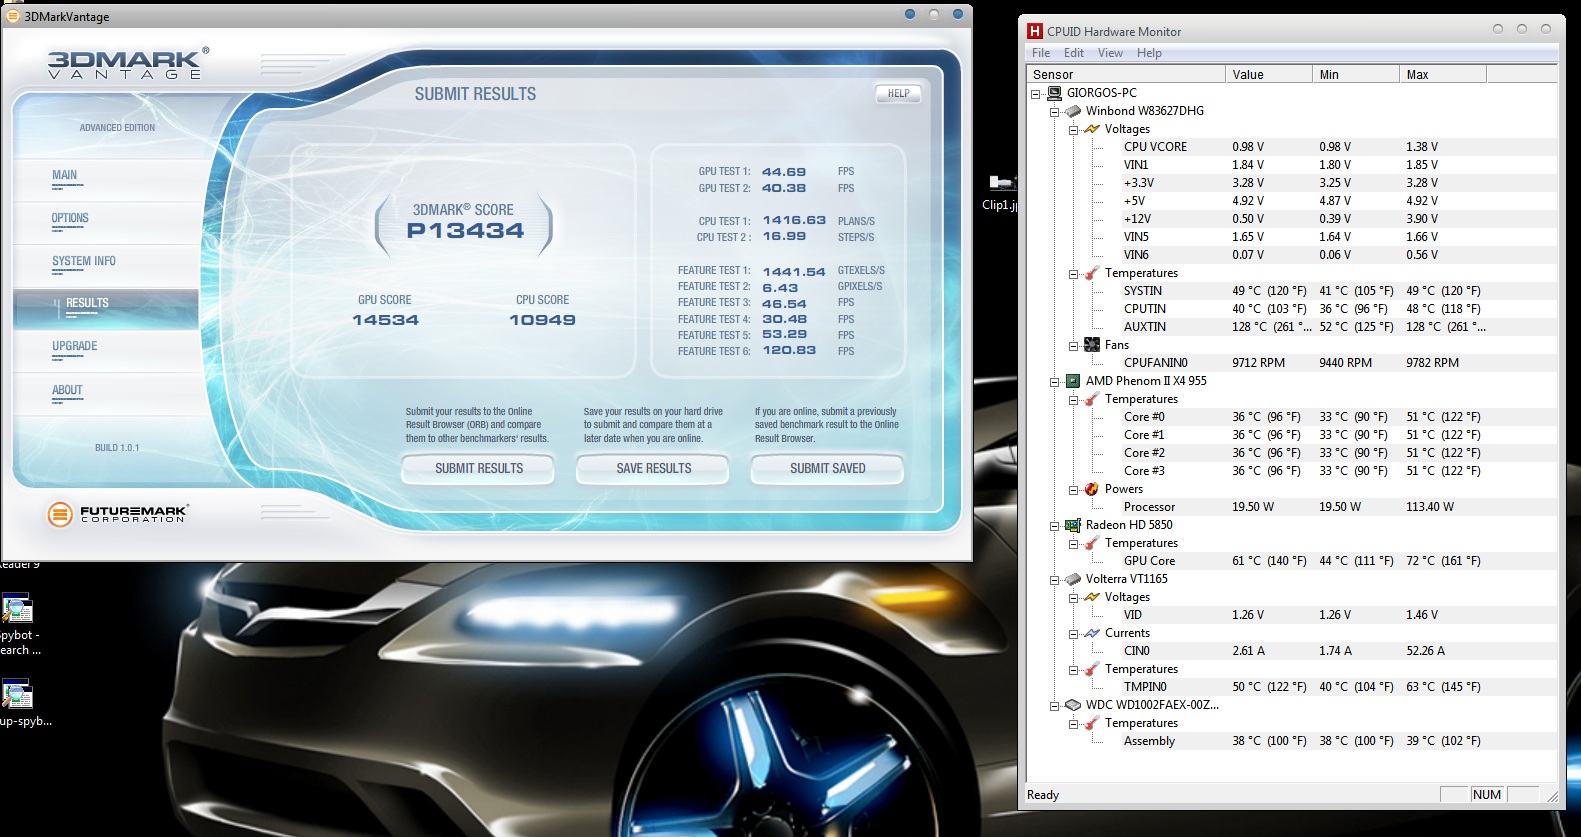Viewport: 1581px width, 837px height.
Task: Click the hard drive icon of WDC WD1002FAEX
Action: coord(1073,705)
